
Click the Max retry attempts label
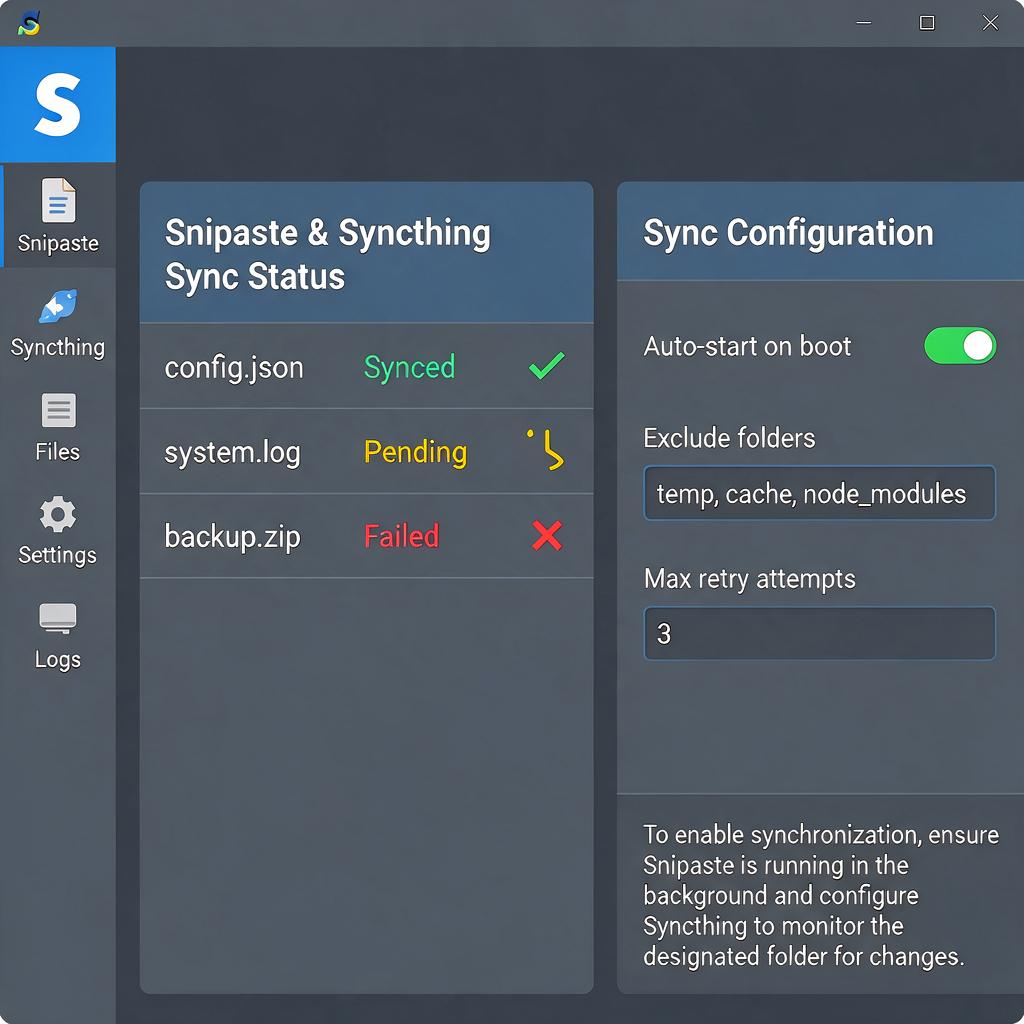tap(750, 579)
